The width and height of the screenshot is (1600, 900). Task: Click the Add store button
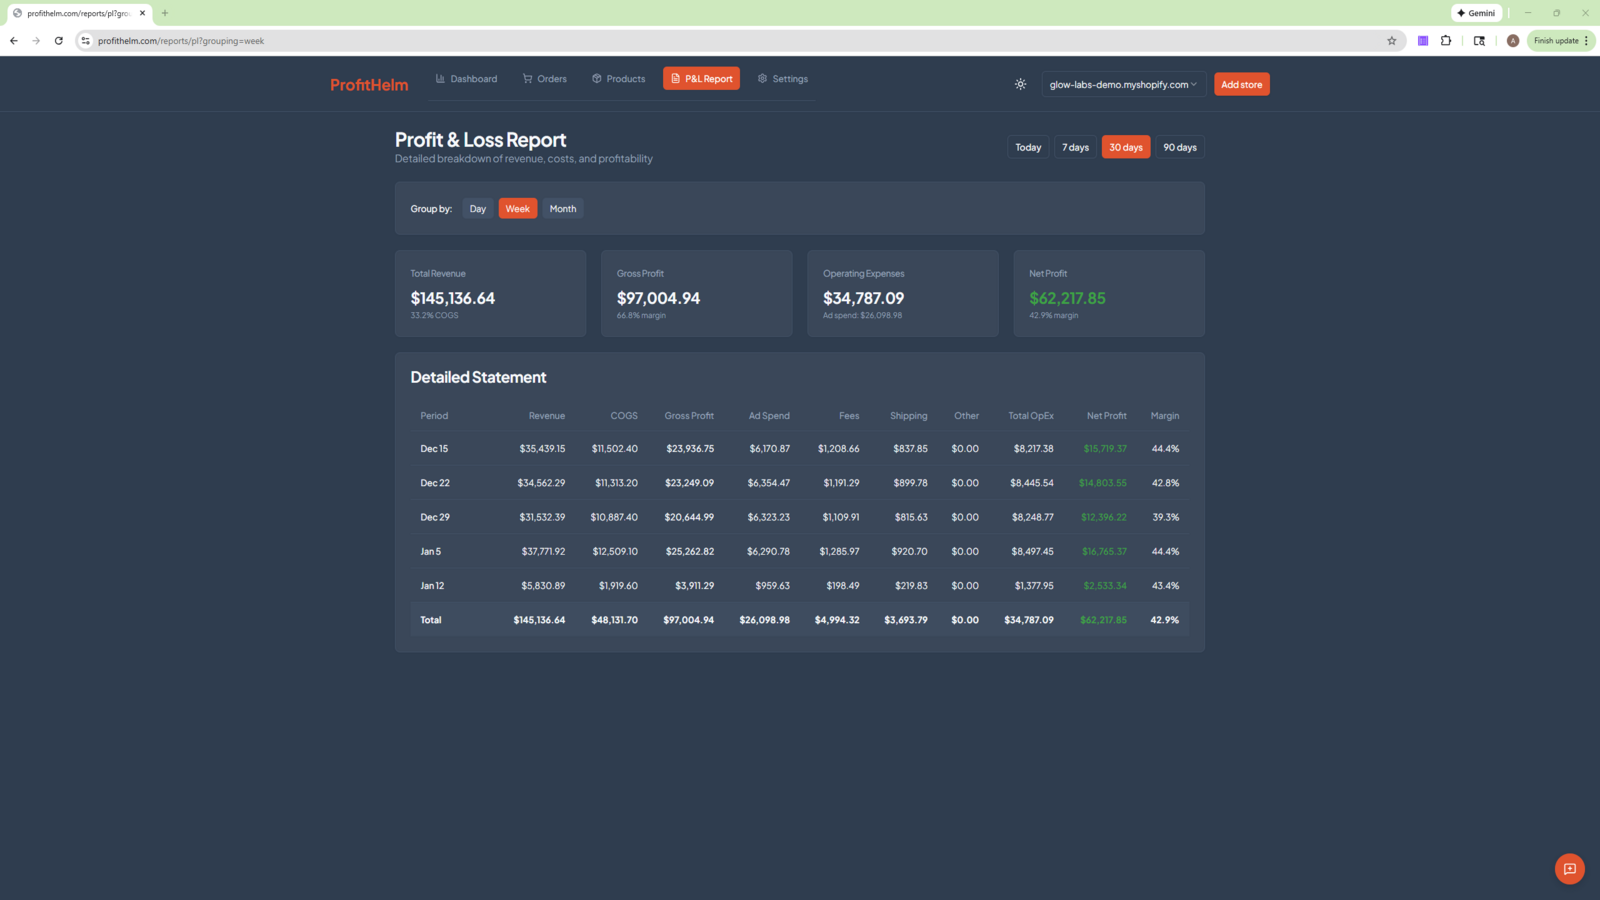[x=1242, y=84]
